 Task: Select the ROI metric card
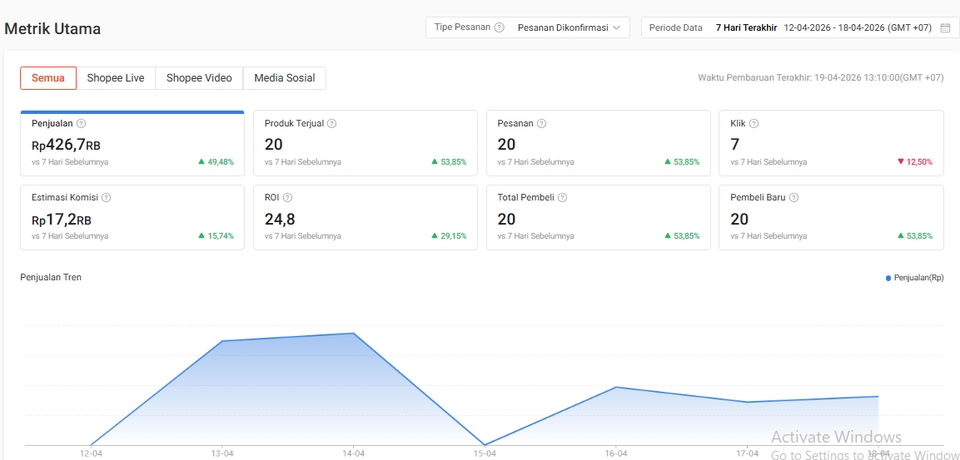(365, 216)
